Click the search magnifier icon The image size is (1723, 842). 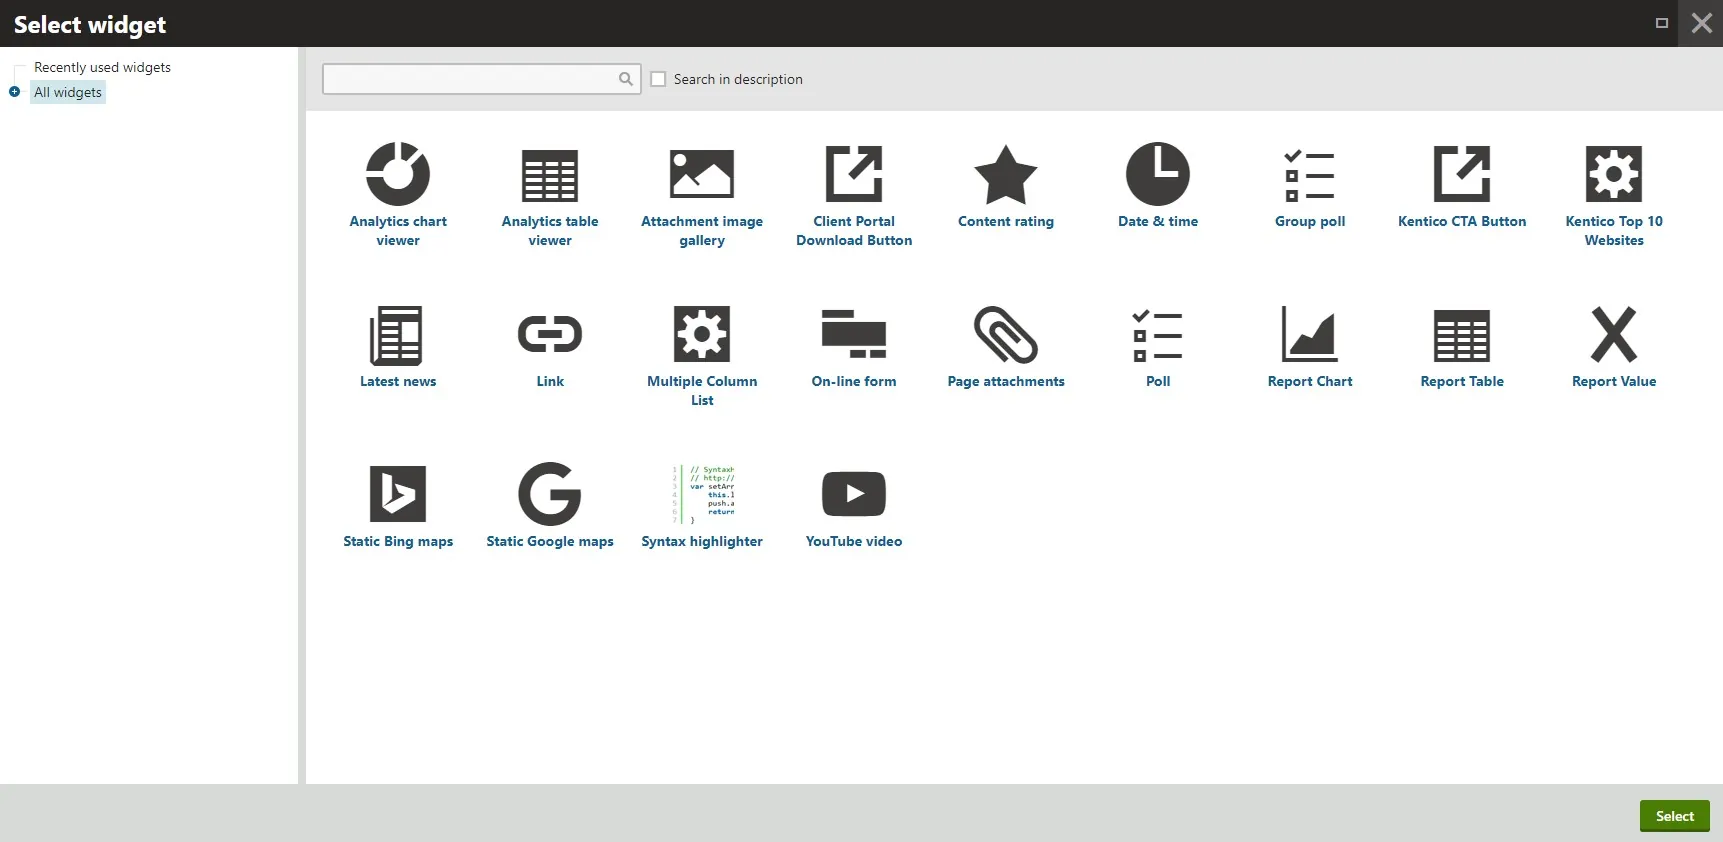(x=626, y=79)
